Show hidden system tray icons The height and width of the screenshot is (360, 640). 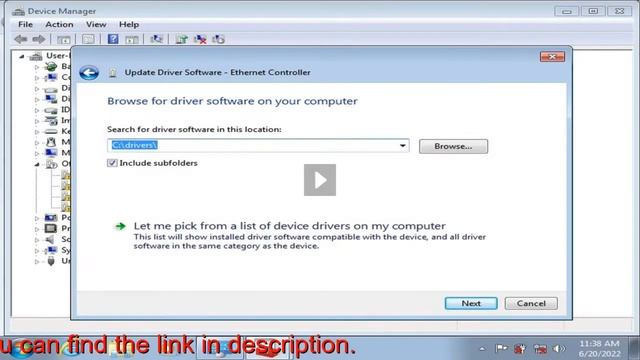(482, 349)
